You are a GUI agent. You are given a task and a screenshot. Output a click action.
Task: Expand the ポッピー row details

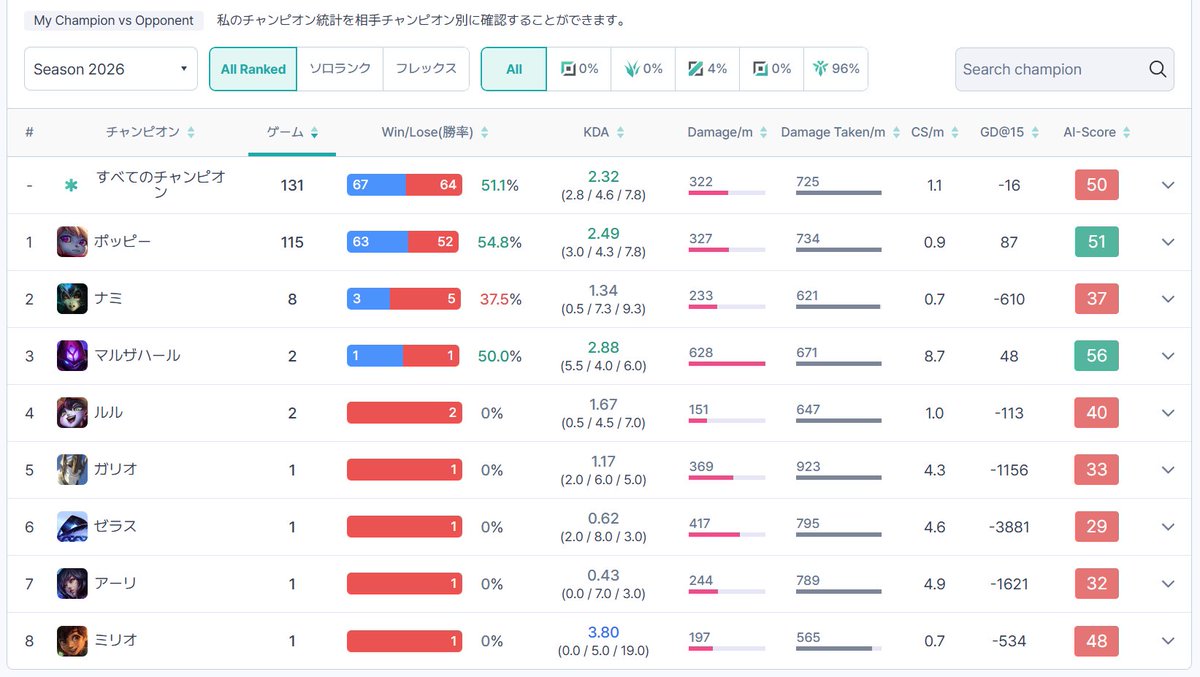point(1167,242)
